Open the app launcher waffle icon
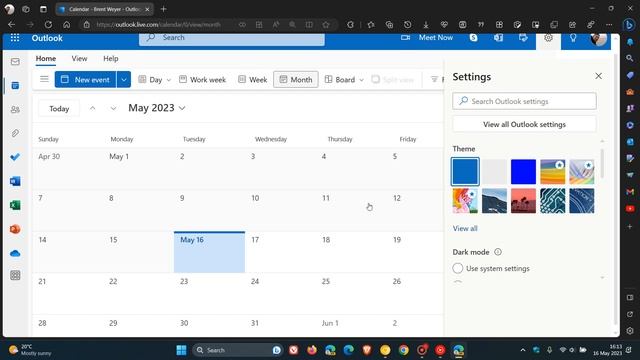This screenshot has width=640, height=360. [x=15, y=38]
